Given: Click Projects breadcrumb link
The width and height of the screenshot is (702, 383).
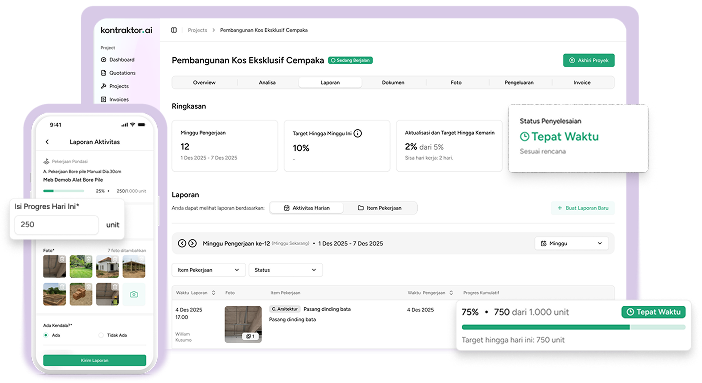Looking at the screenshot, I should 197,30.
